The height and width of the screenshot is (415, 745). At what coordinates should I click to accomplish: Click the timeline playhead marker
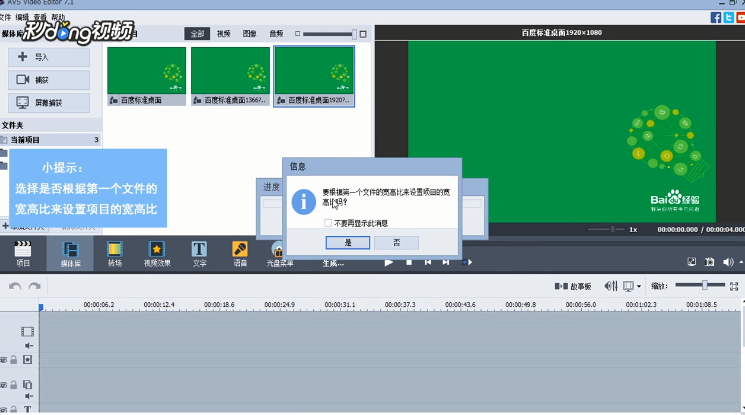tap(41, 307)
